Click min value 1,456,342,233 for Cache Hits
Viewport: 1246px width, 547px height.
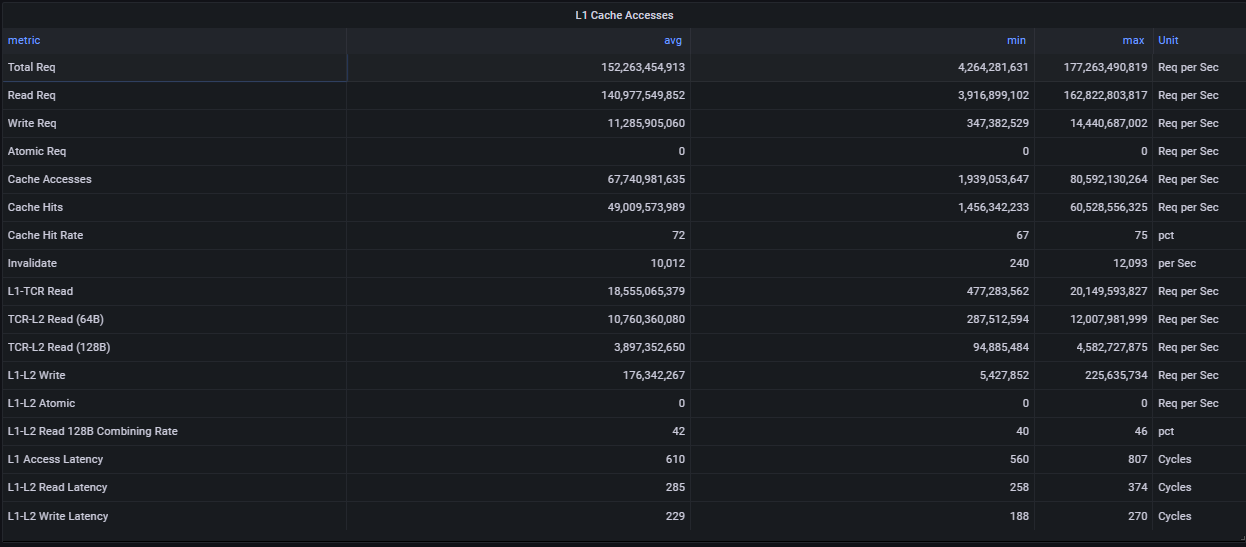[x=991, y=207]
